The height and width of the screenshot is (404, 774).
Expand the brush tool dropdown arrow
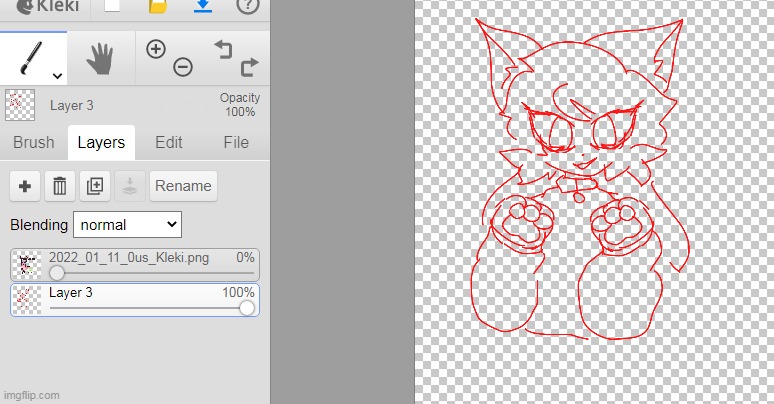pos(57,76)
